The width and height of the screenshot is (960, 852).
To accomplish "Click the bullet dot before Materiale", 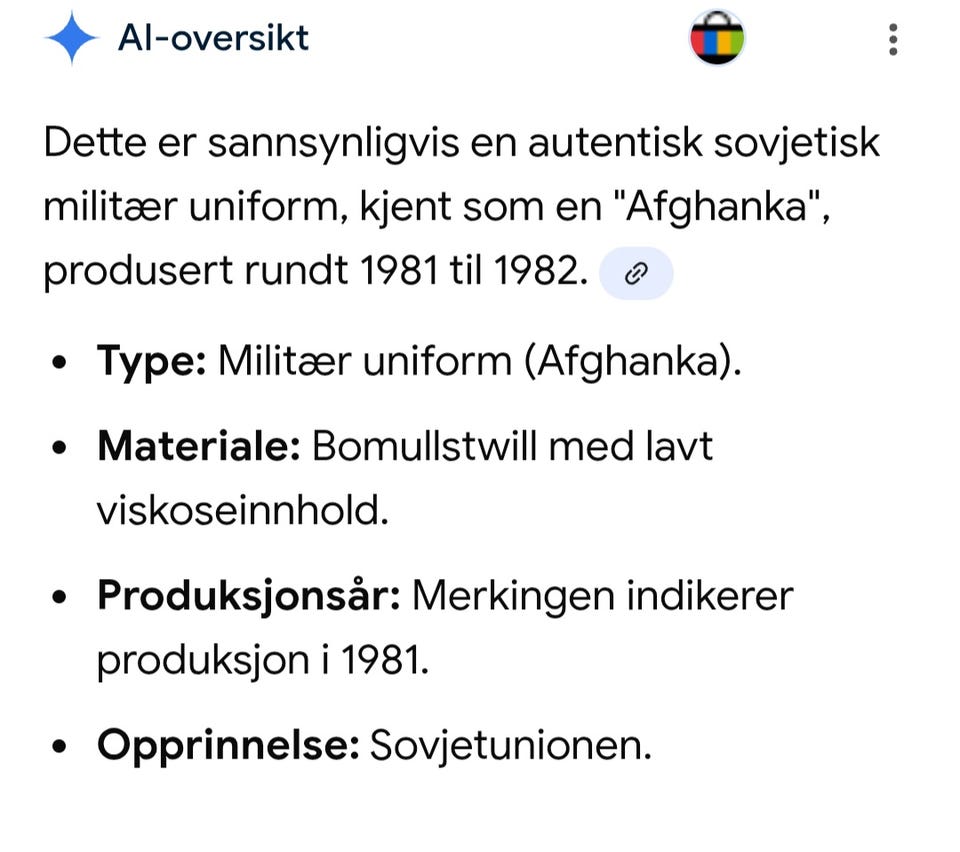I will tap(59, 447).
